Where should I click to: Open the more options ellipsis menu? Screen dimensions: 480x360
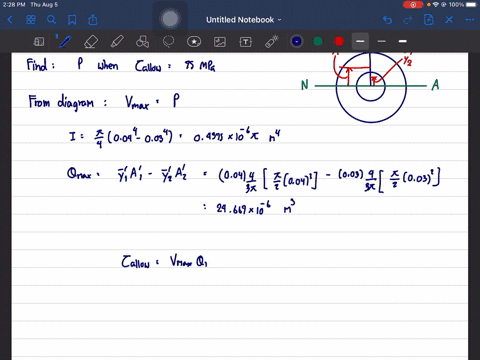click(x=470, y=20)
